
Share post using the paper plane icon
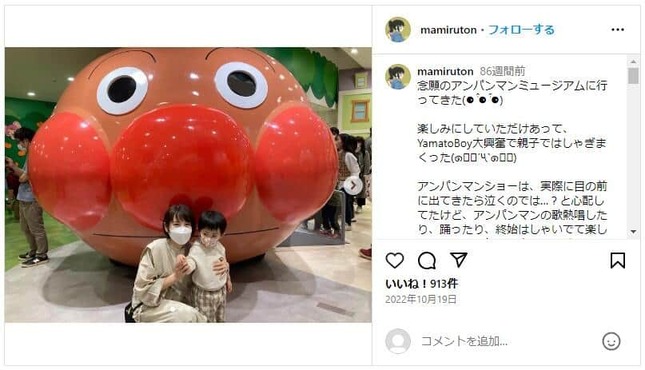point(458,260)
